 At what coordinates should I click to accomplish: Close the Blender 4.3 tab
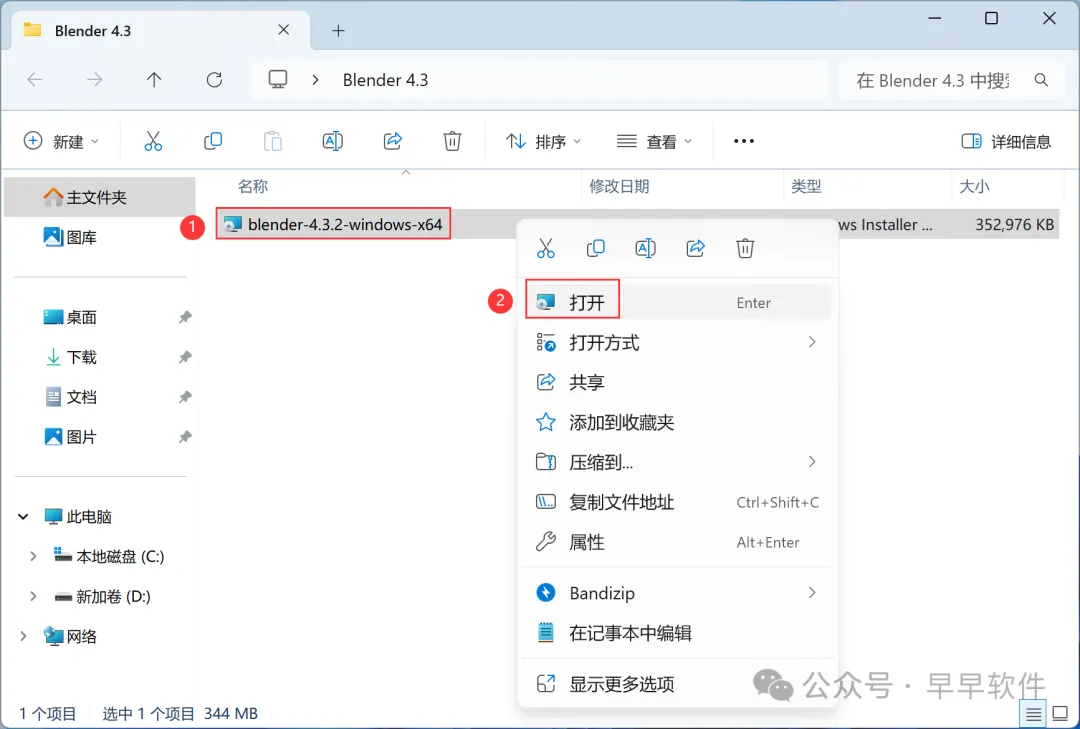(x=284, y=30)
